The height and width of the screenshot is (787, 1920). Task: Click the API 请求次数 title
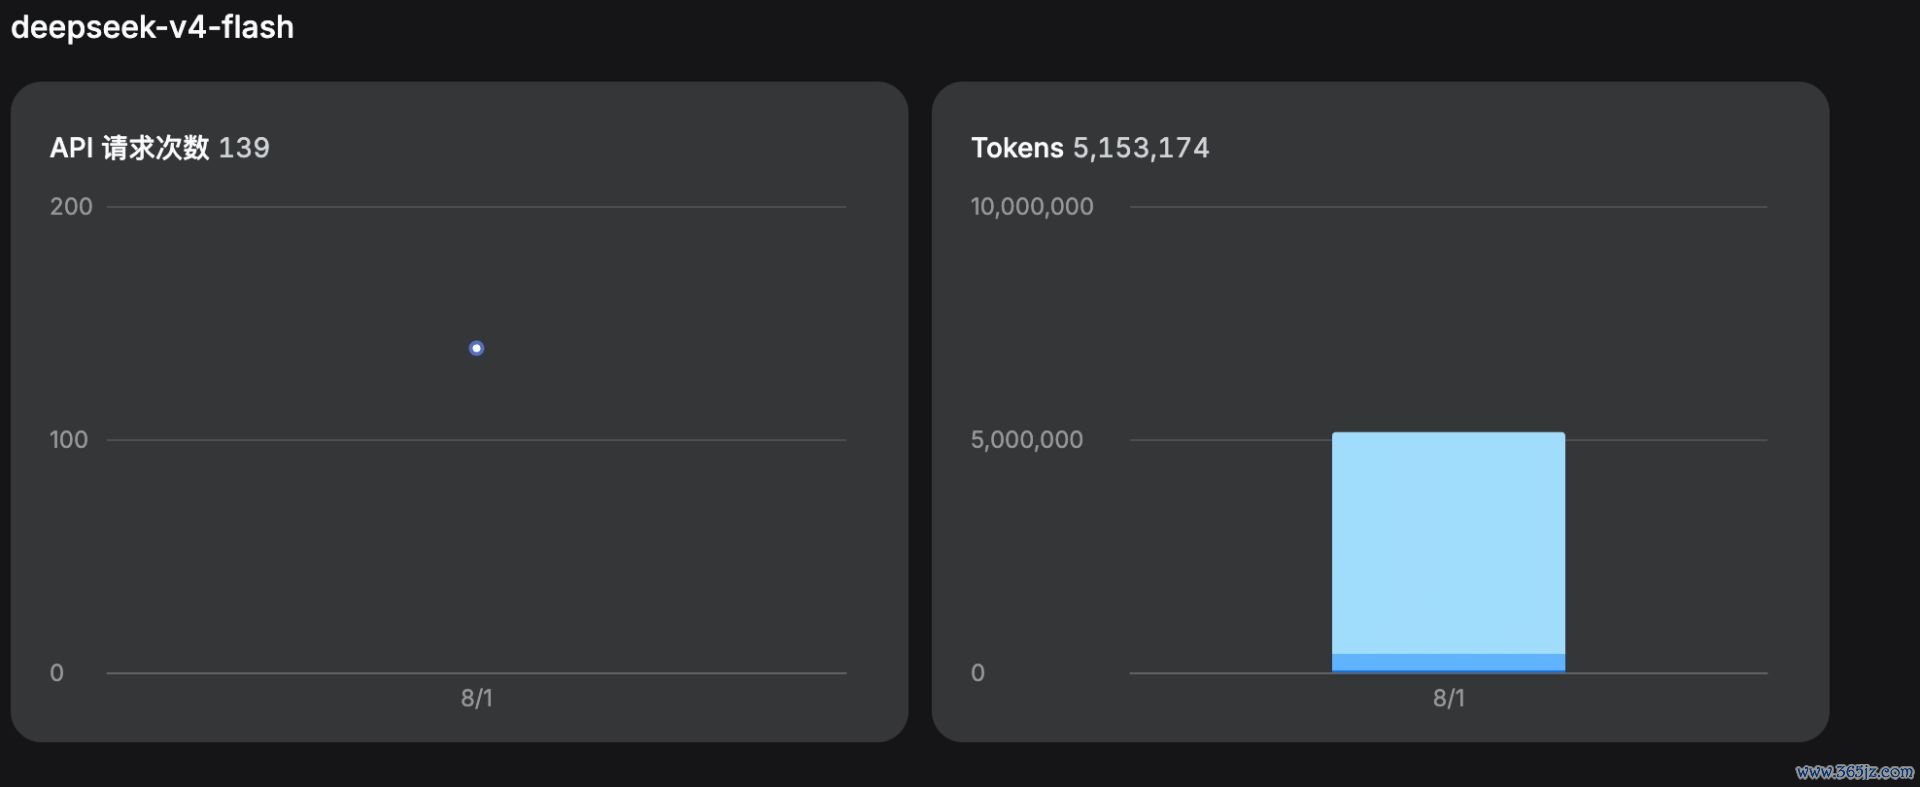[130, 148]
